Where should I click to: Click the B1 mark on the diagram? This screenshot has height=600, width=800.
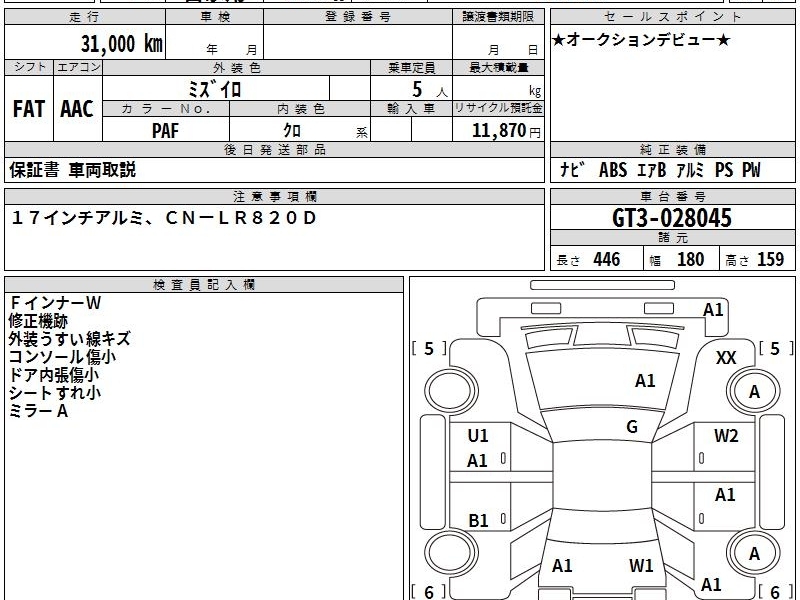[x=478, y=520]
